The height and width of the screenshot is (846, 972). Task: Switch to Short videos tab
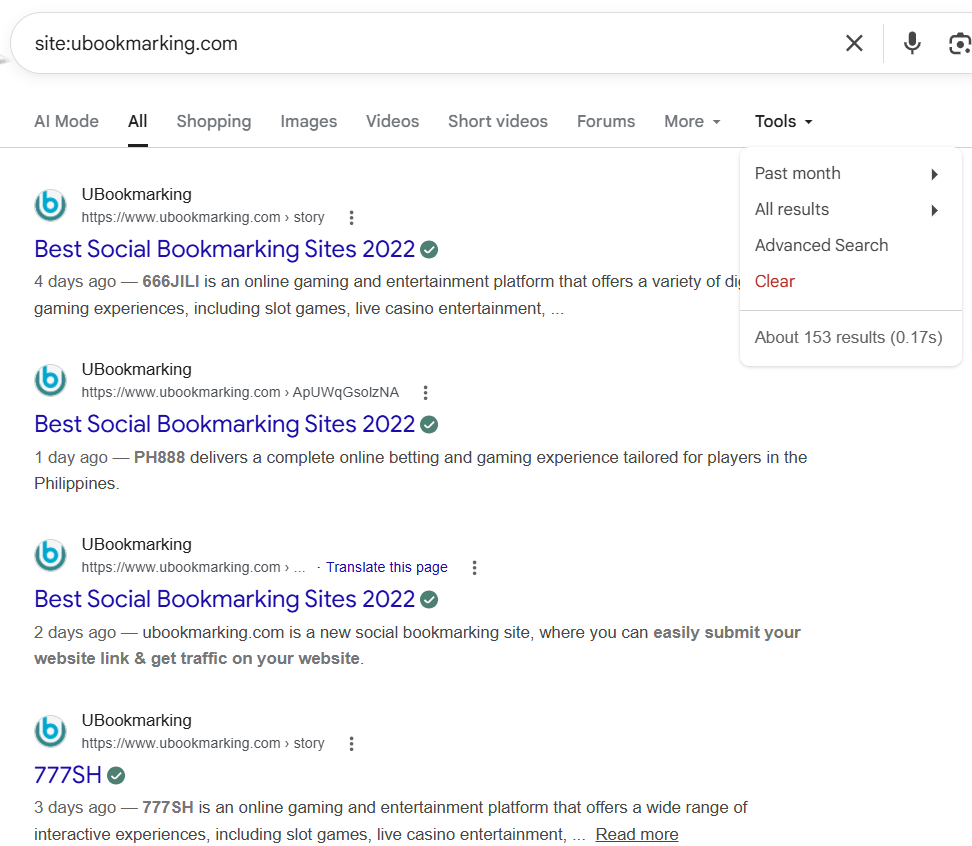coord(498,121)
